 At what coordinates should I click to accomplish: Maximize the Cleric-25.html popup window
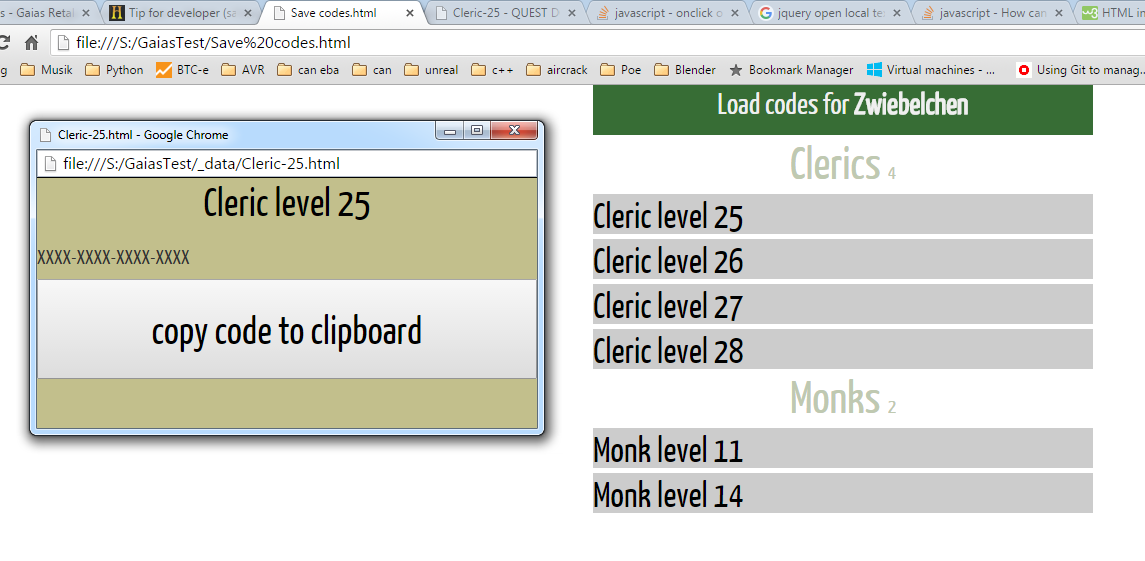[477, 130]
